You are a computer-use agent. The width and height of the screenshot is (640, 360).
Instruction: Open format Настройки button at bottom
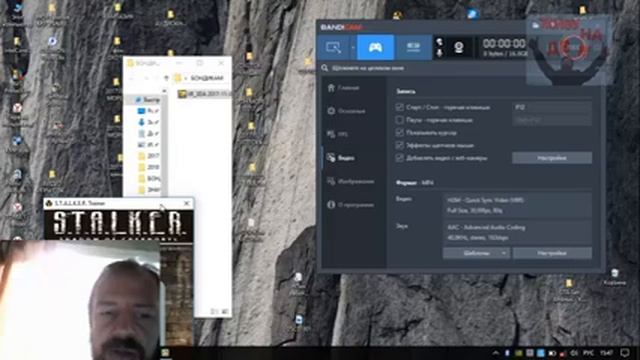pos(552,253)
